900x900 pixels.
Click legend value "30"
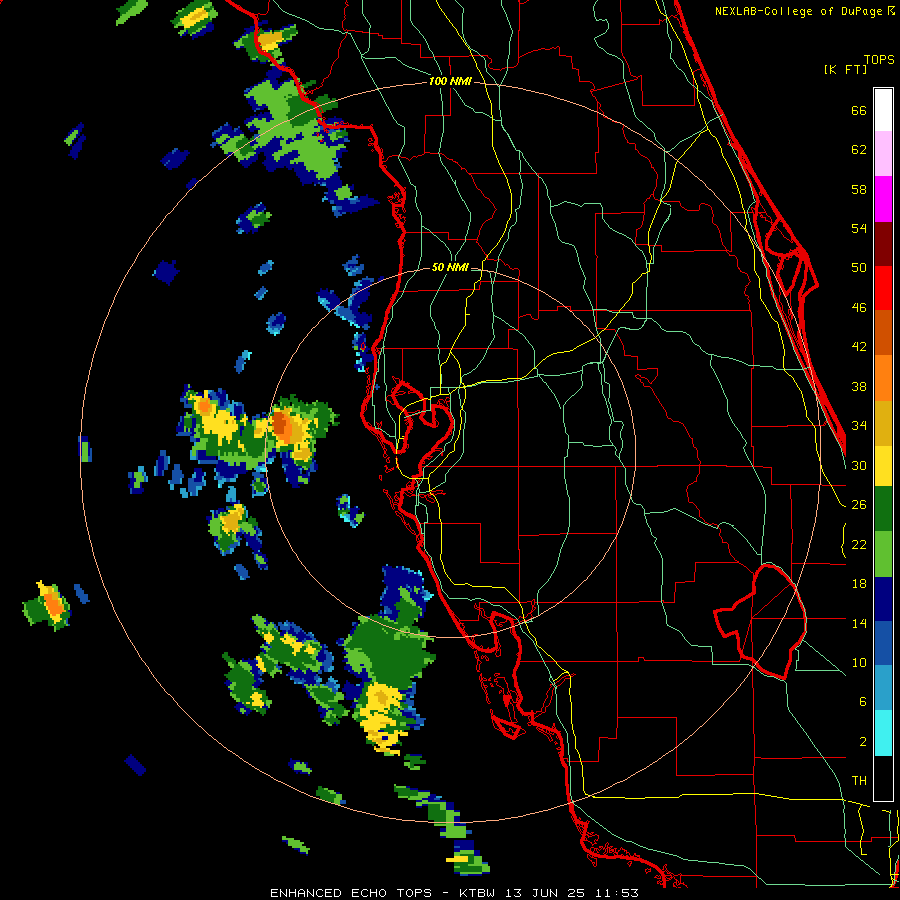(859, 465)
